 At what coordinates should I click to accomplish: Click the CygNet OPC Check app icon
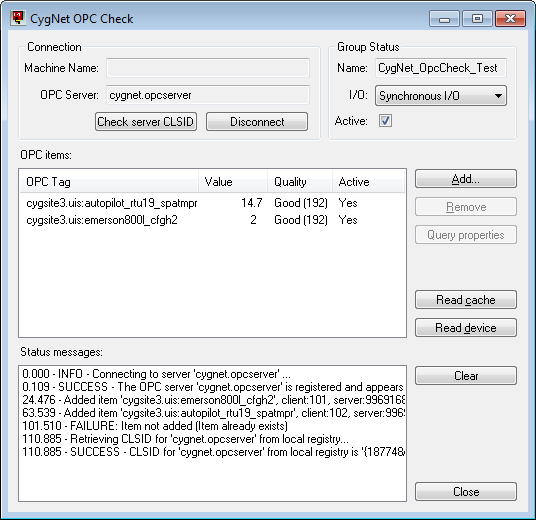(x=18, y=18)
